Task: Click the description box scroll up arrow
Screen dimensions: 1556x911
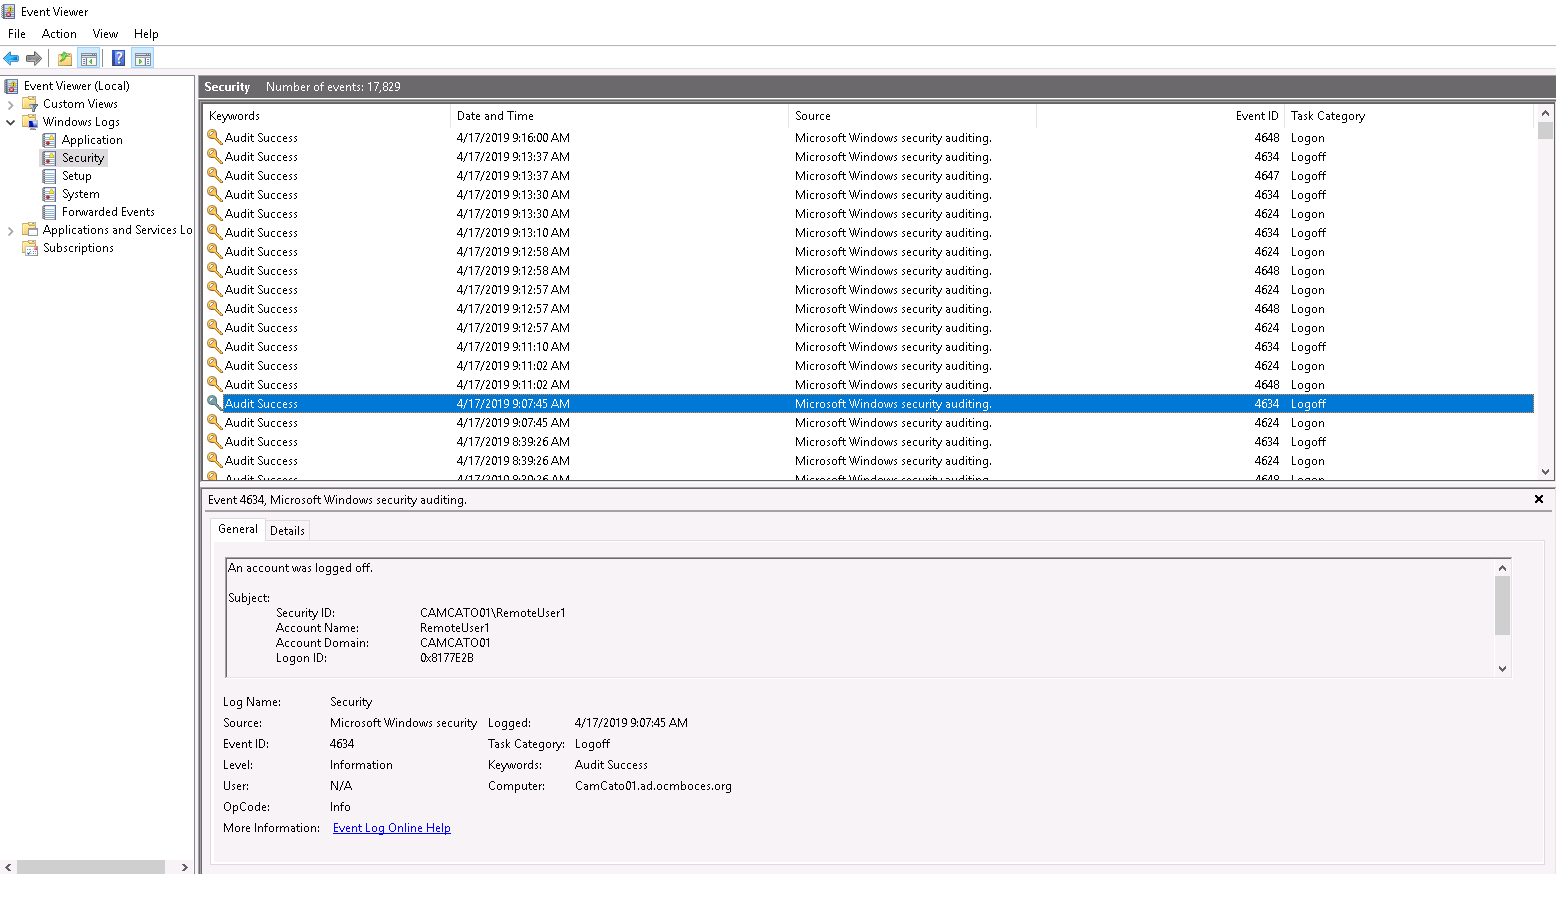Action: point(1502,567)
